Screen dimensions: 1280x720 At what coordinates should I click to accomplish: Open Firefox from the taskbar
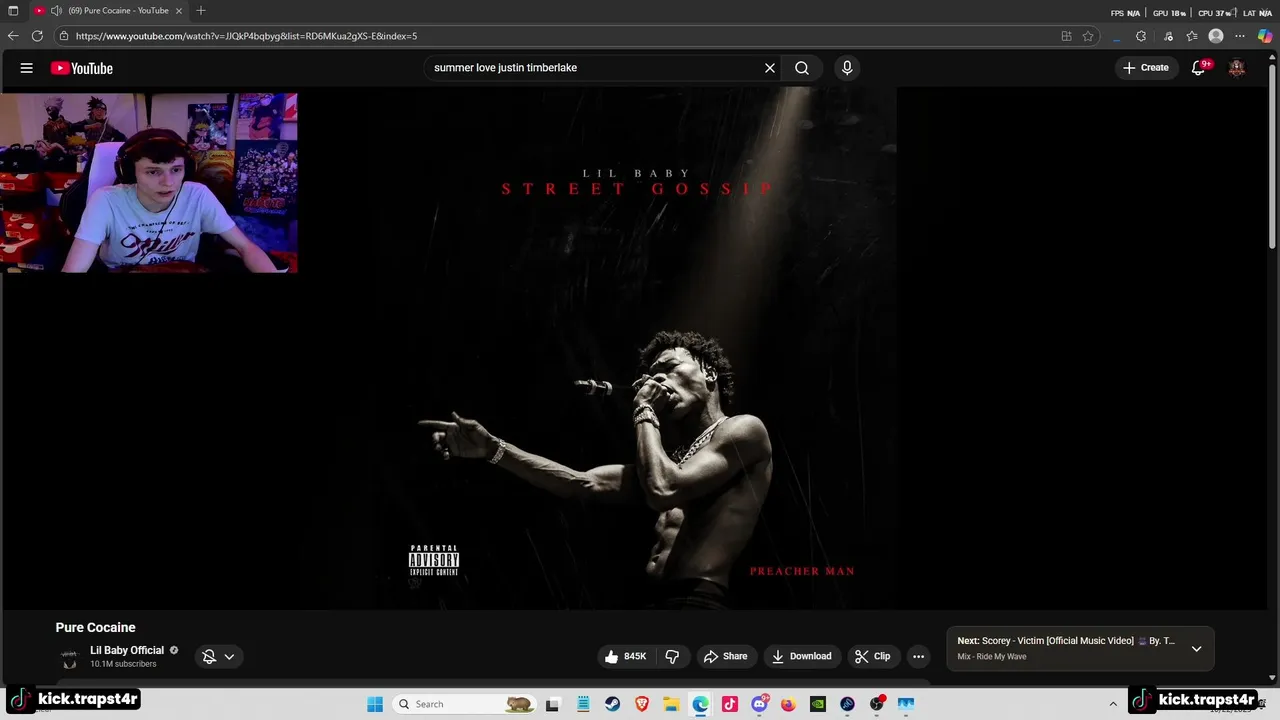point(788,704)
